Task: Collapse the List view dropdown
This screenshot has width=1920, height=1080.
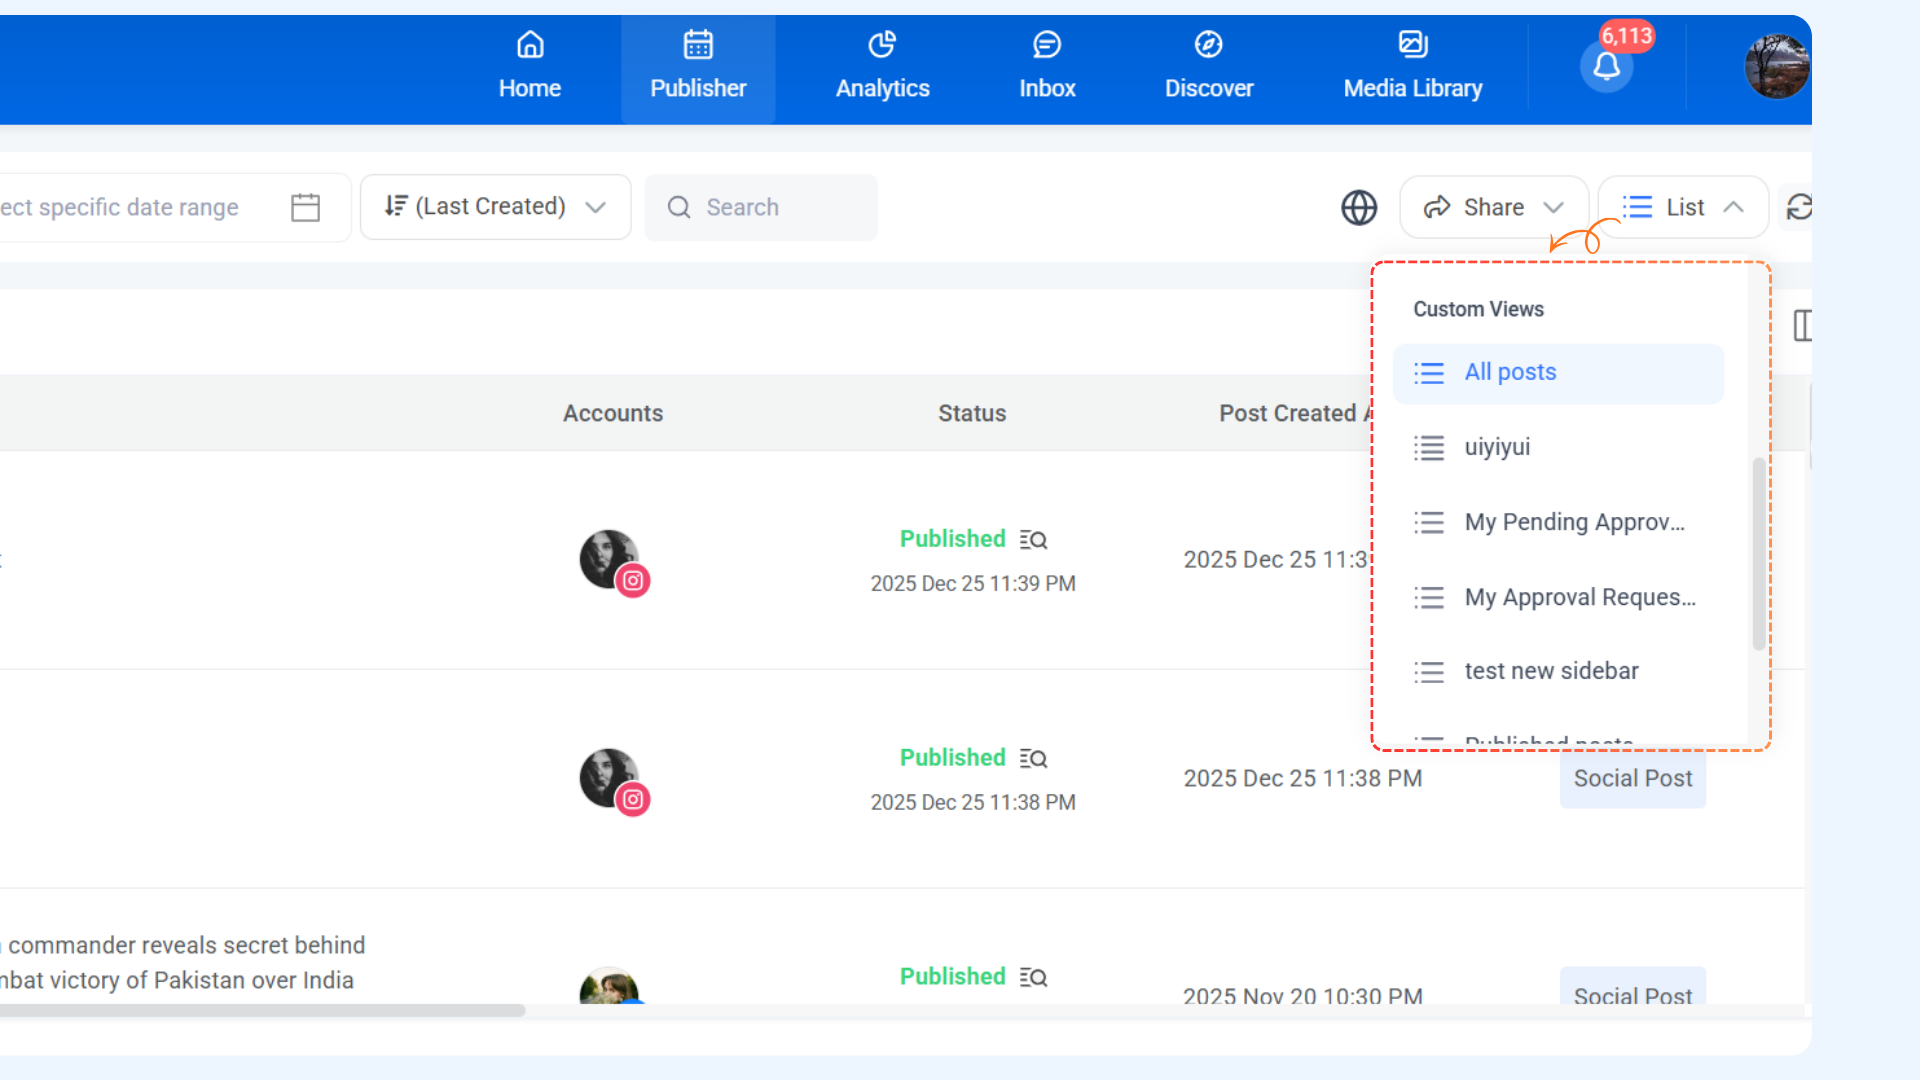Action: click(1683, 207)
